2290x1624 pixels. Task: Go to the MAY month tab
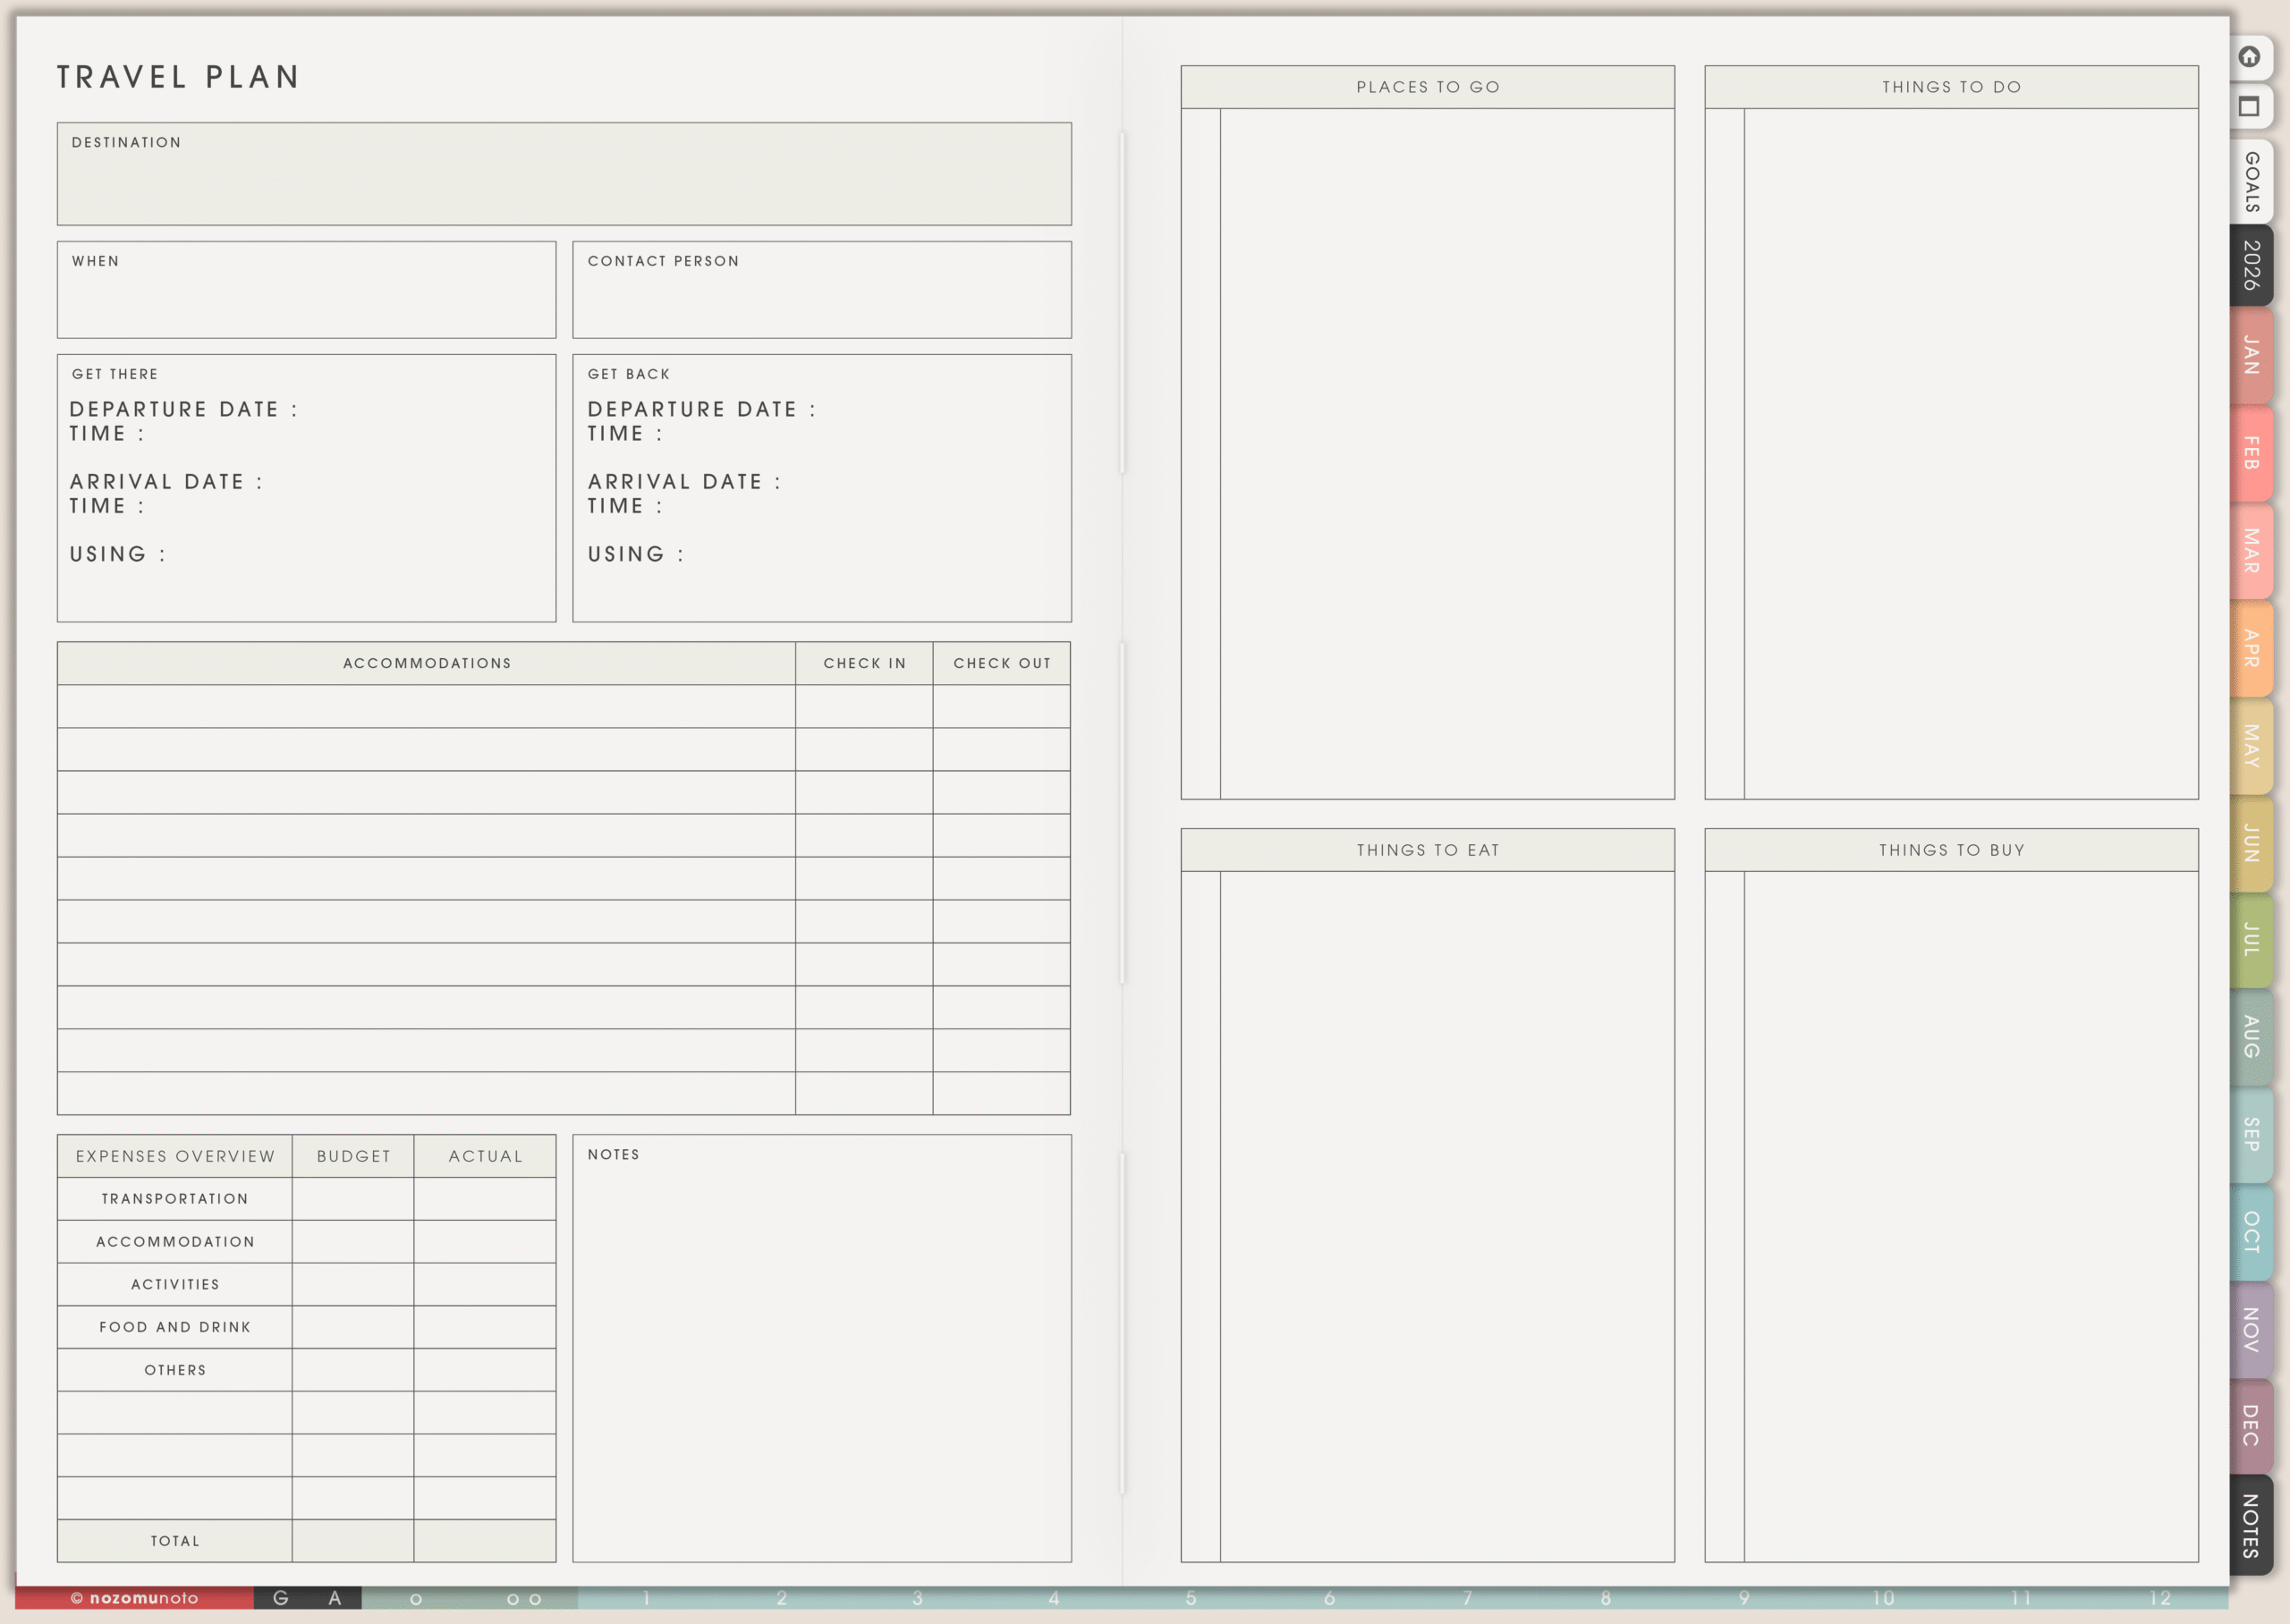pos(2252,746)
